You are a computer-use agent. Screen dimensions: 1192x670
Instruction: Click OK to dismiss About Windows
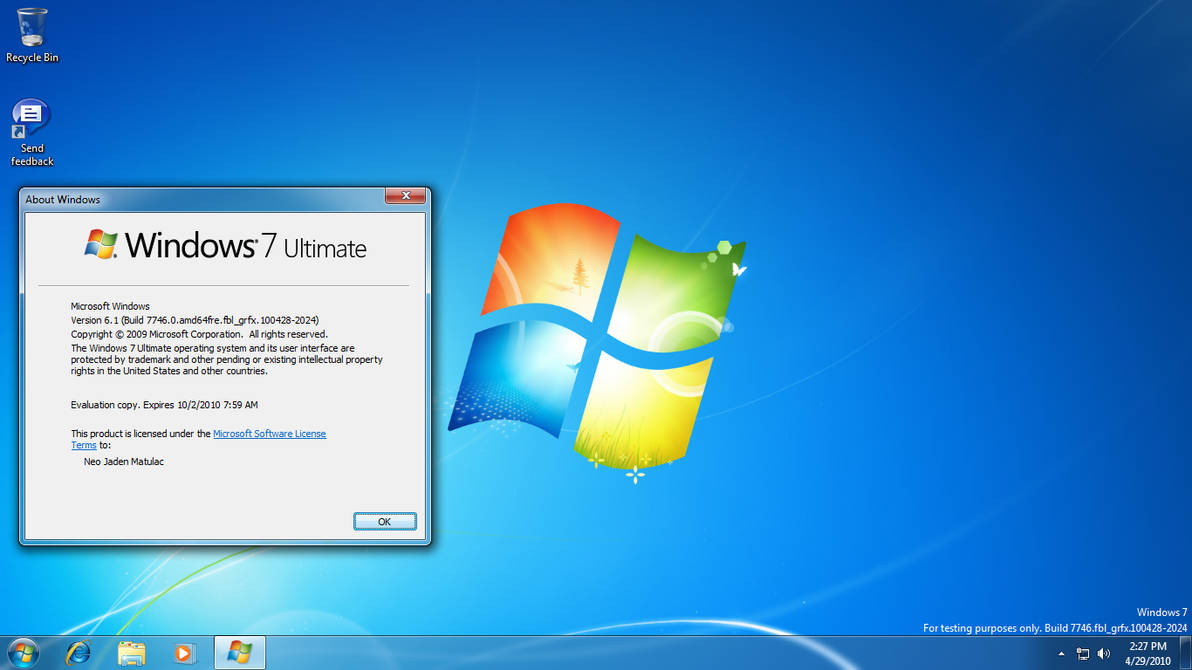tap(384, 521)
